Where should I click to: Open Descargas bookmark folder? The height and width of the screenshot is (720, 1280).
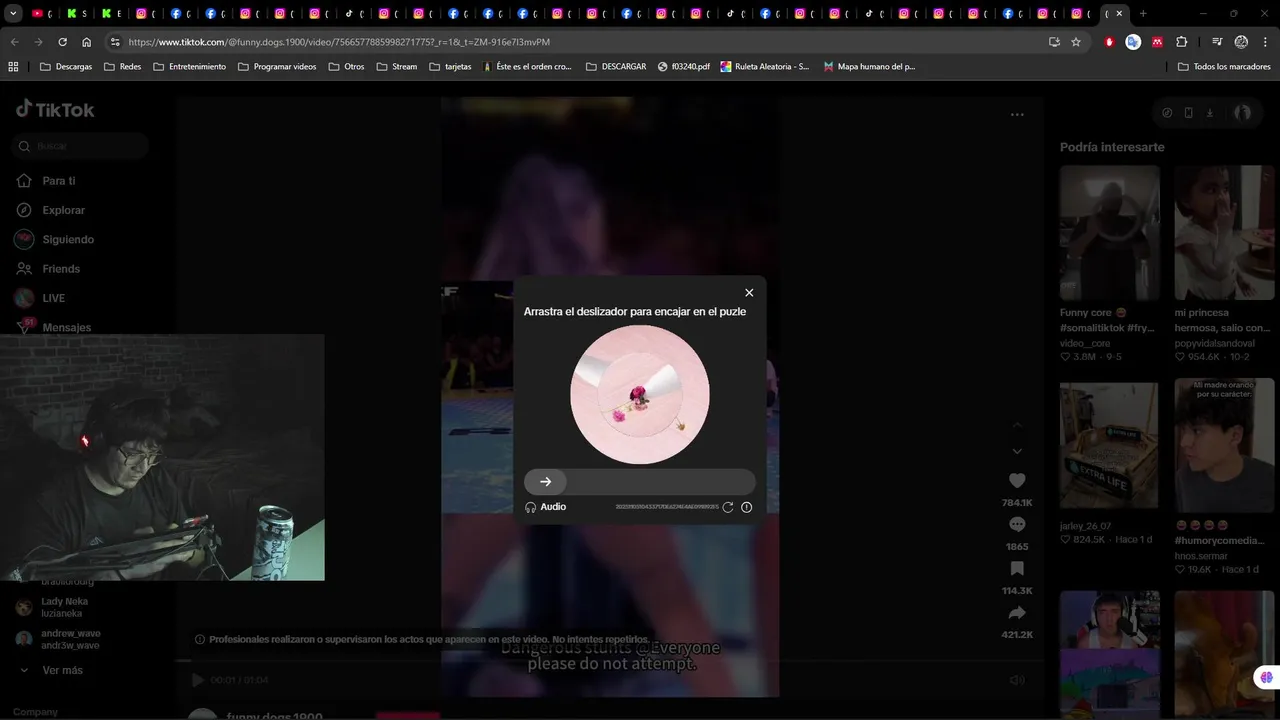coord(65,67)
